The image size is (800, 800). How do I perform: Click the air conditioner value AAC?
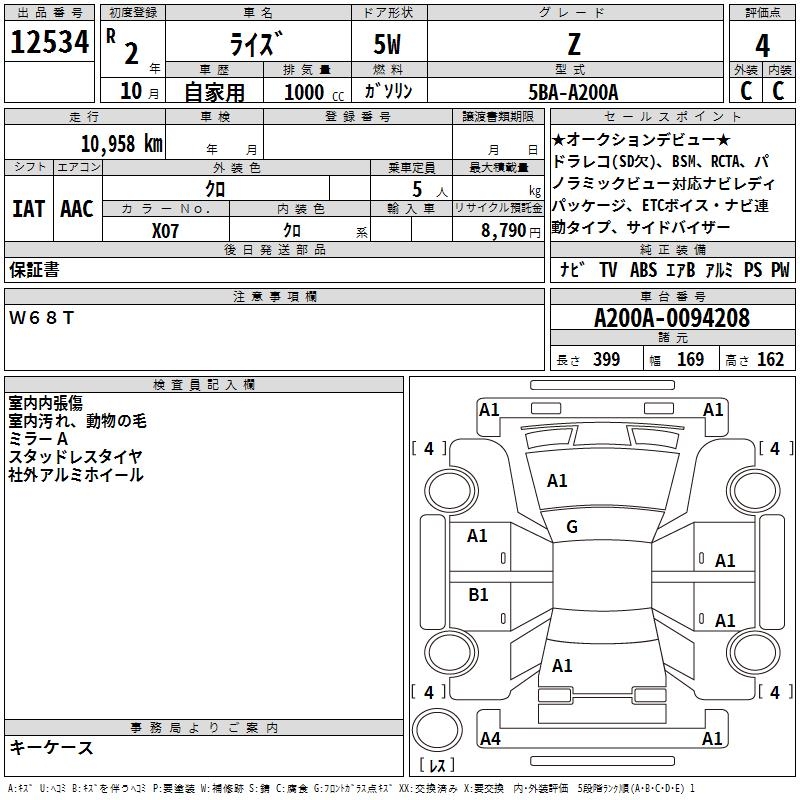[77, 209]
